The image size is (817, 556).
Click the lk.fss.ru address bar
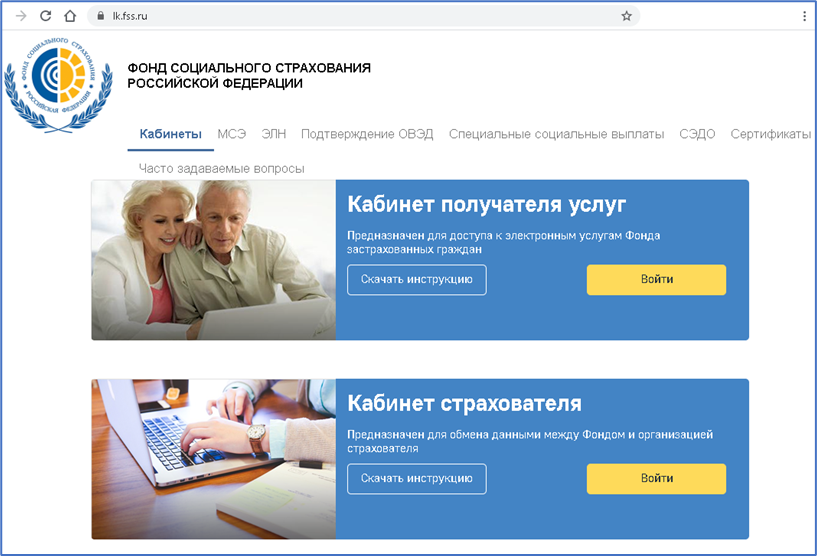tap(364, 16)
